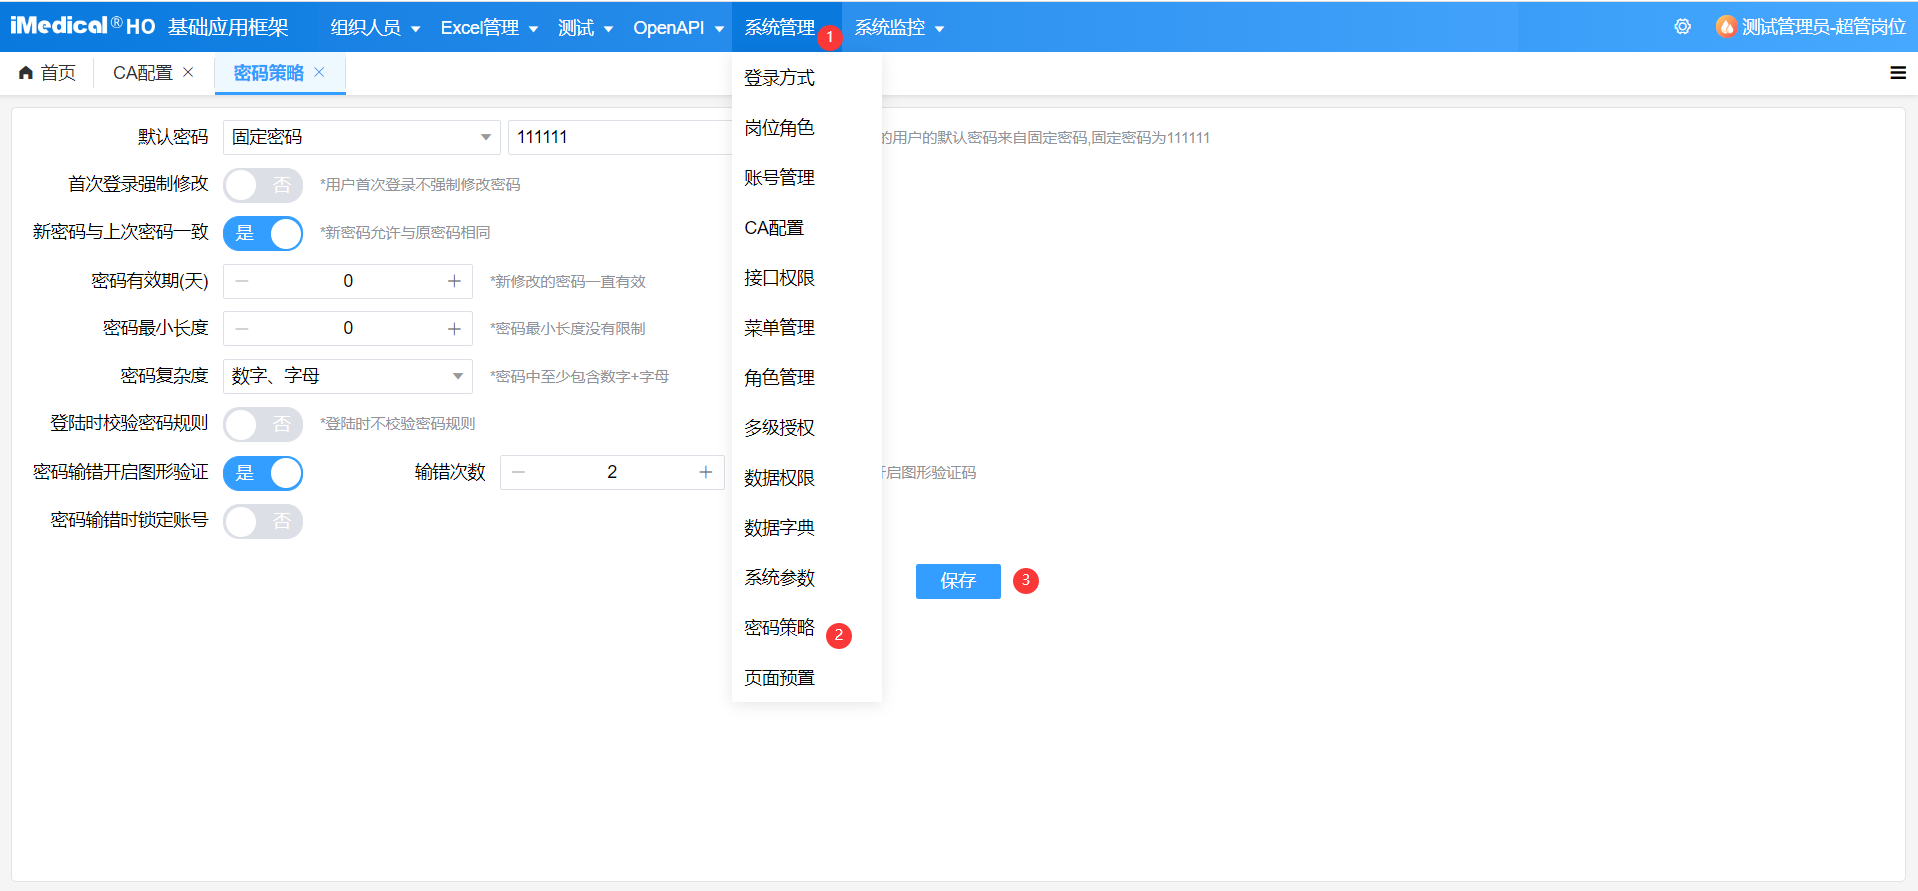The image size is (1918, 891).
Task: Select 数据字典 from menu
Action: point(807,528)
